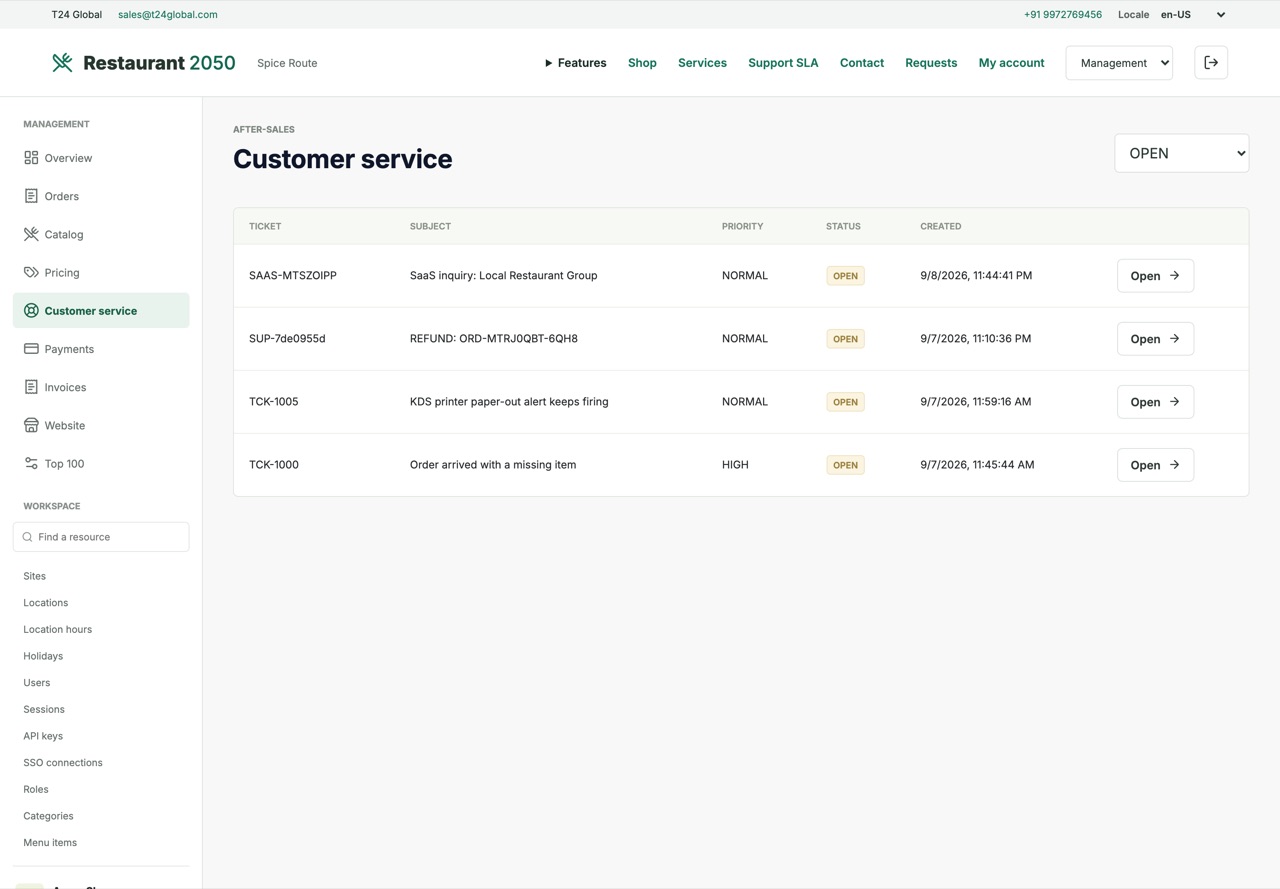Open Menu items in workspace list
Screen dimensions: 1280x889
pyautogui.click(x=50, y=843)
